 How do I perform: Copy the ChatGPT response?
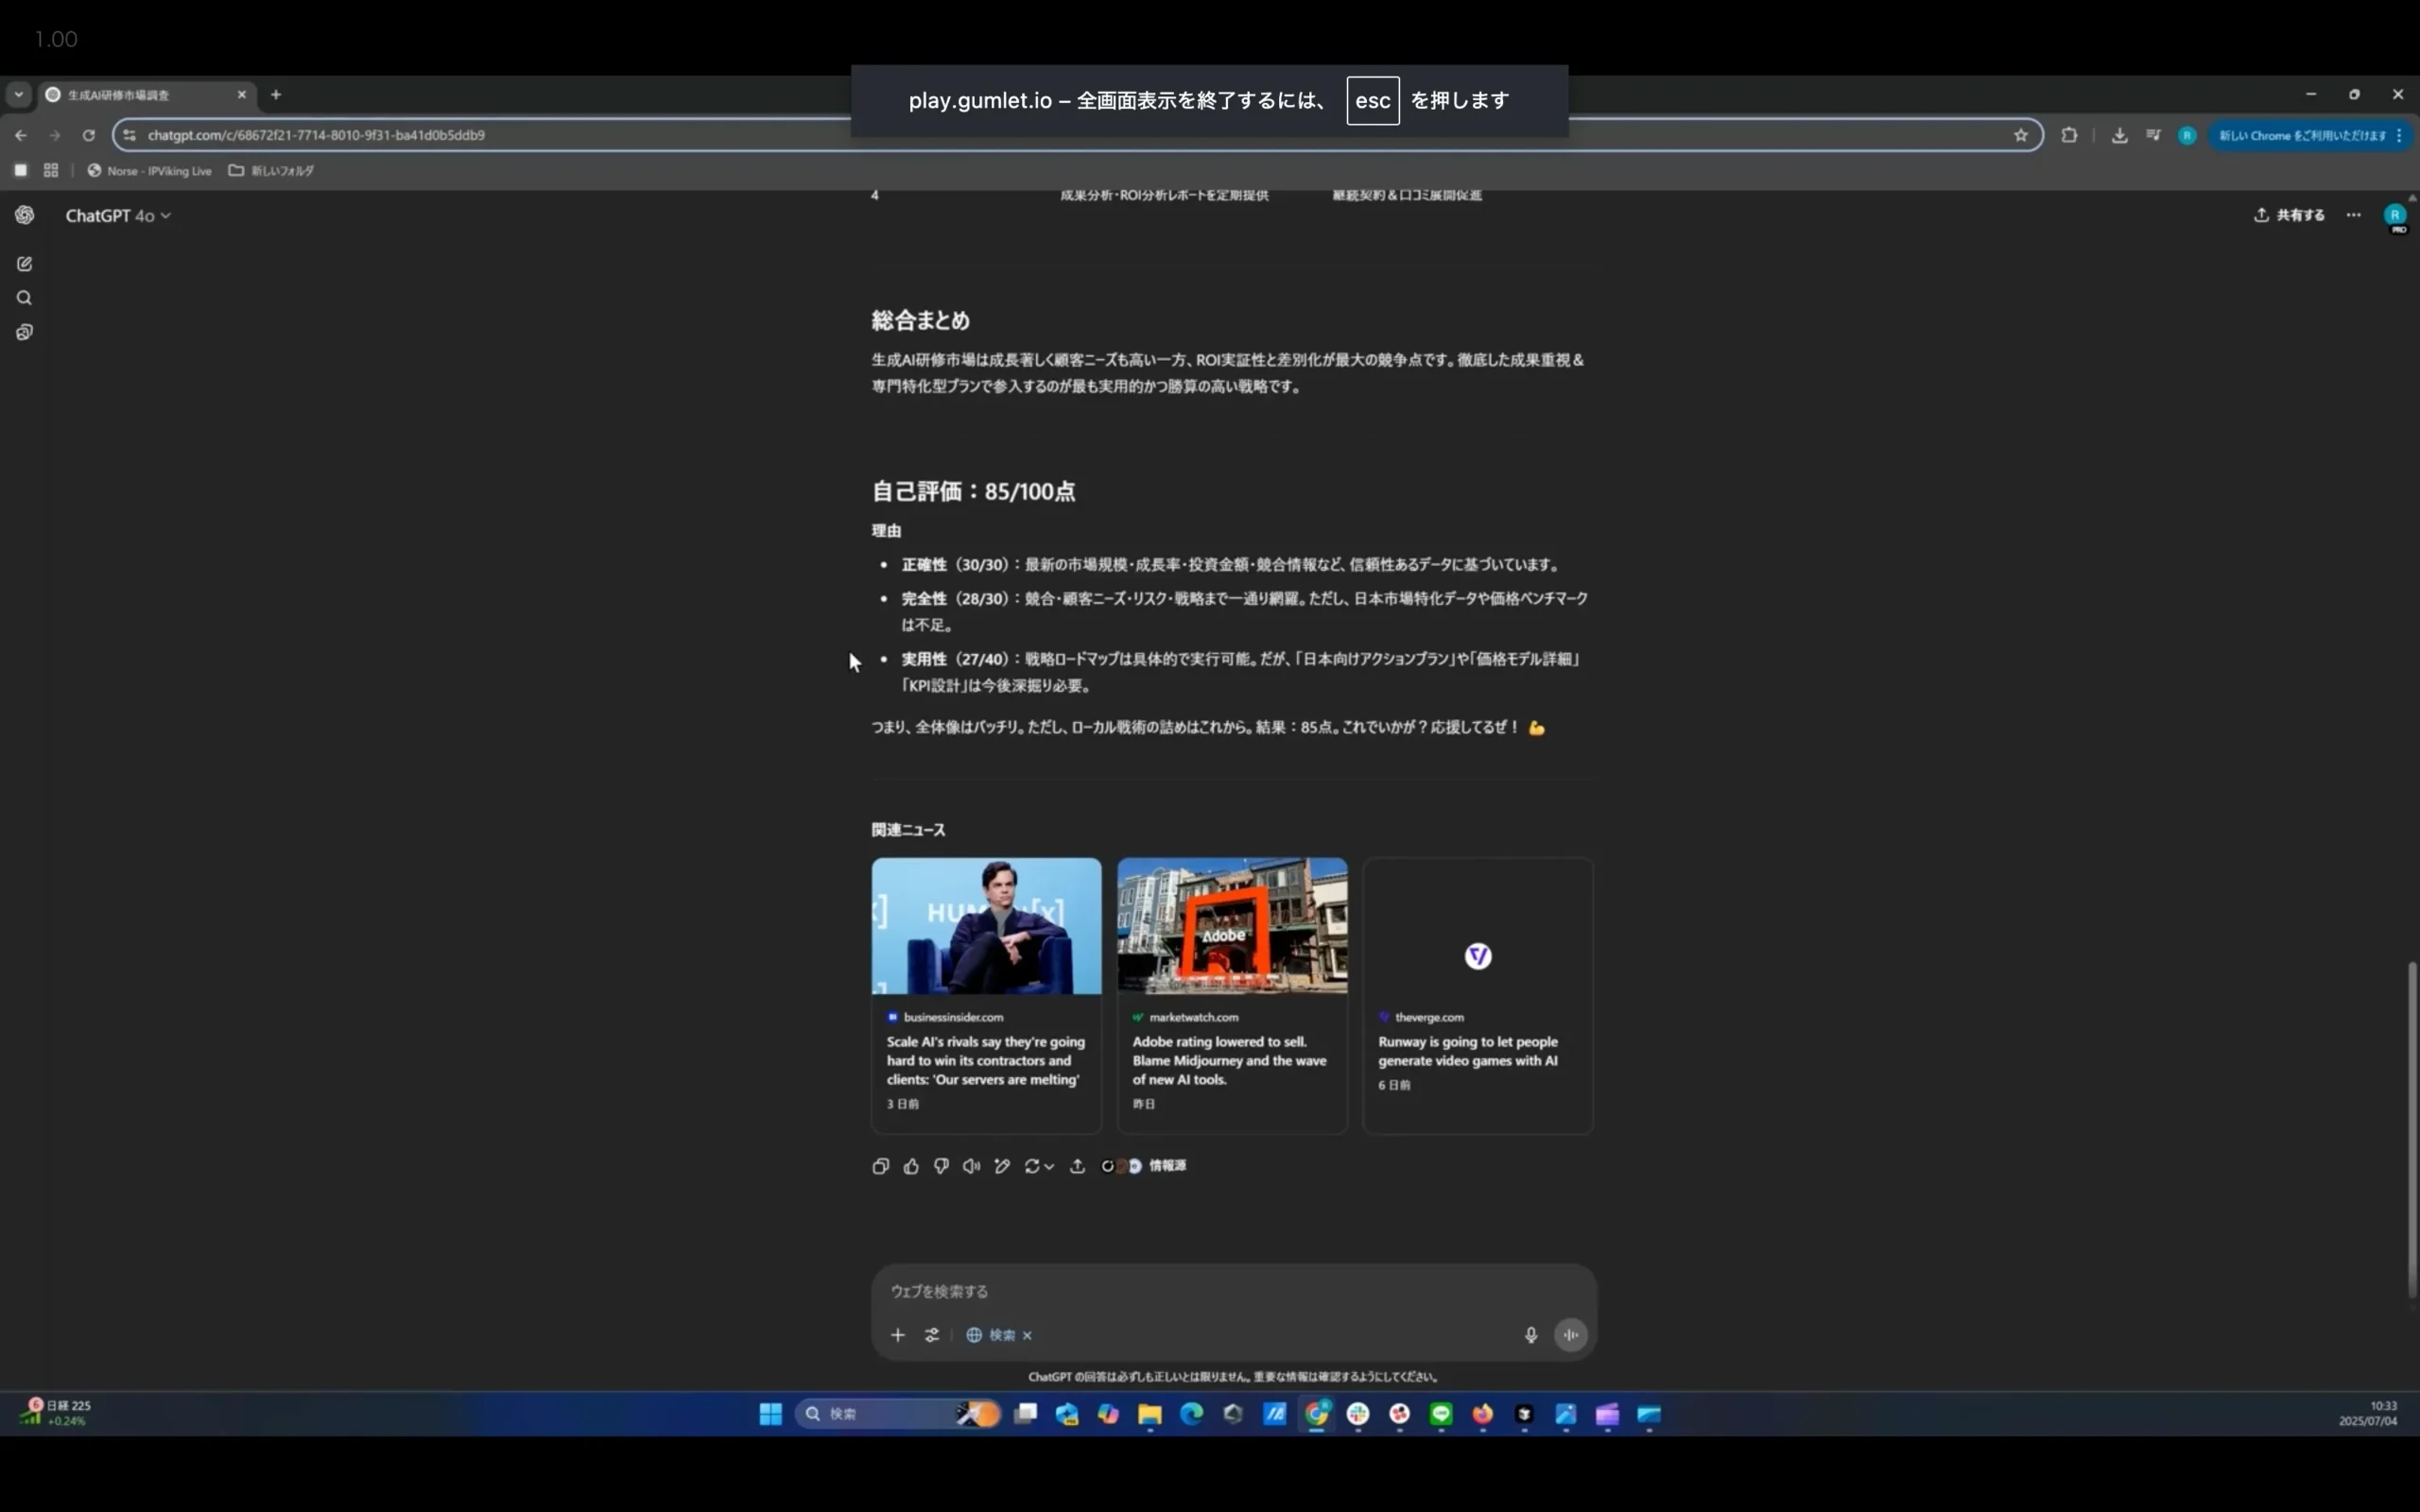click(x=882, y=1166)
